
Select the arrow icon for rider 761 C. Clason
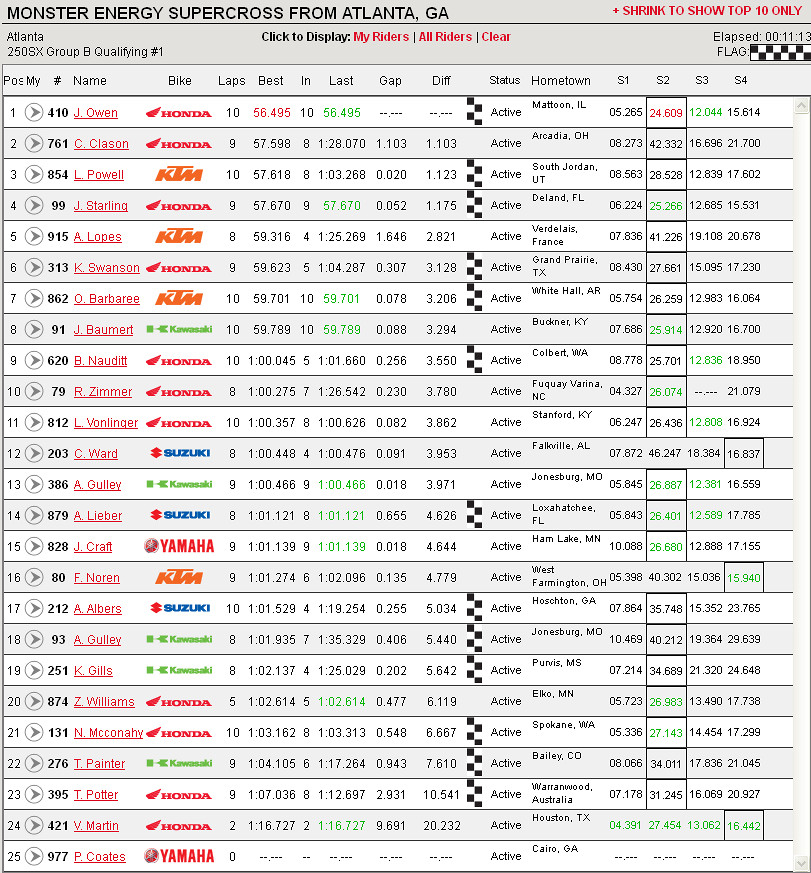click(34, 144)
